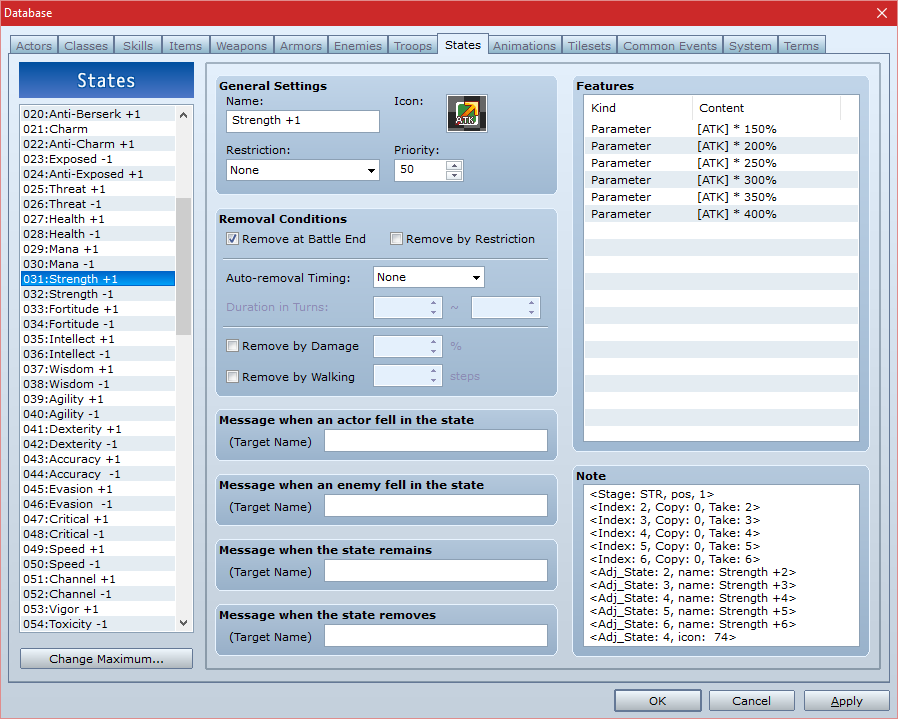Open the Restriction dropdown
This screenshot has width=898, height=719.
[x=302, y=170]
